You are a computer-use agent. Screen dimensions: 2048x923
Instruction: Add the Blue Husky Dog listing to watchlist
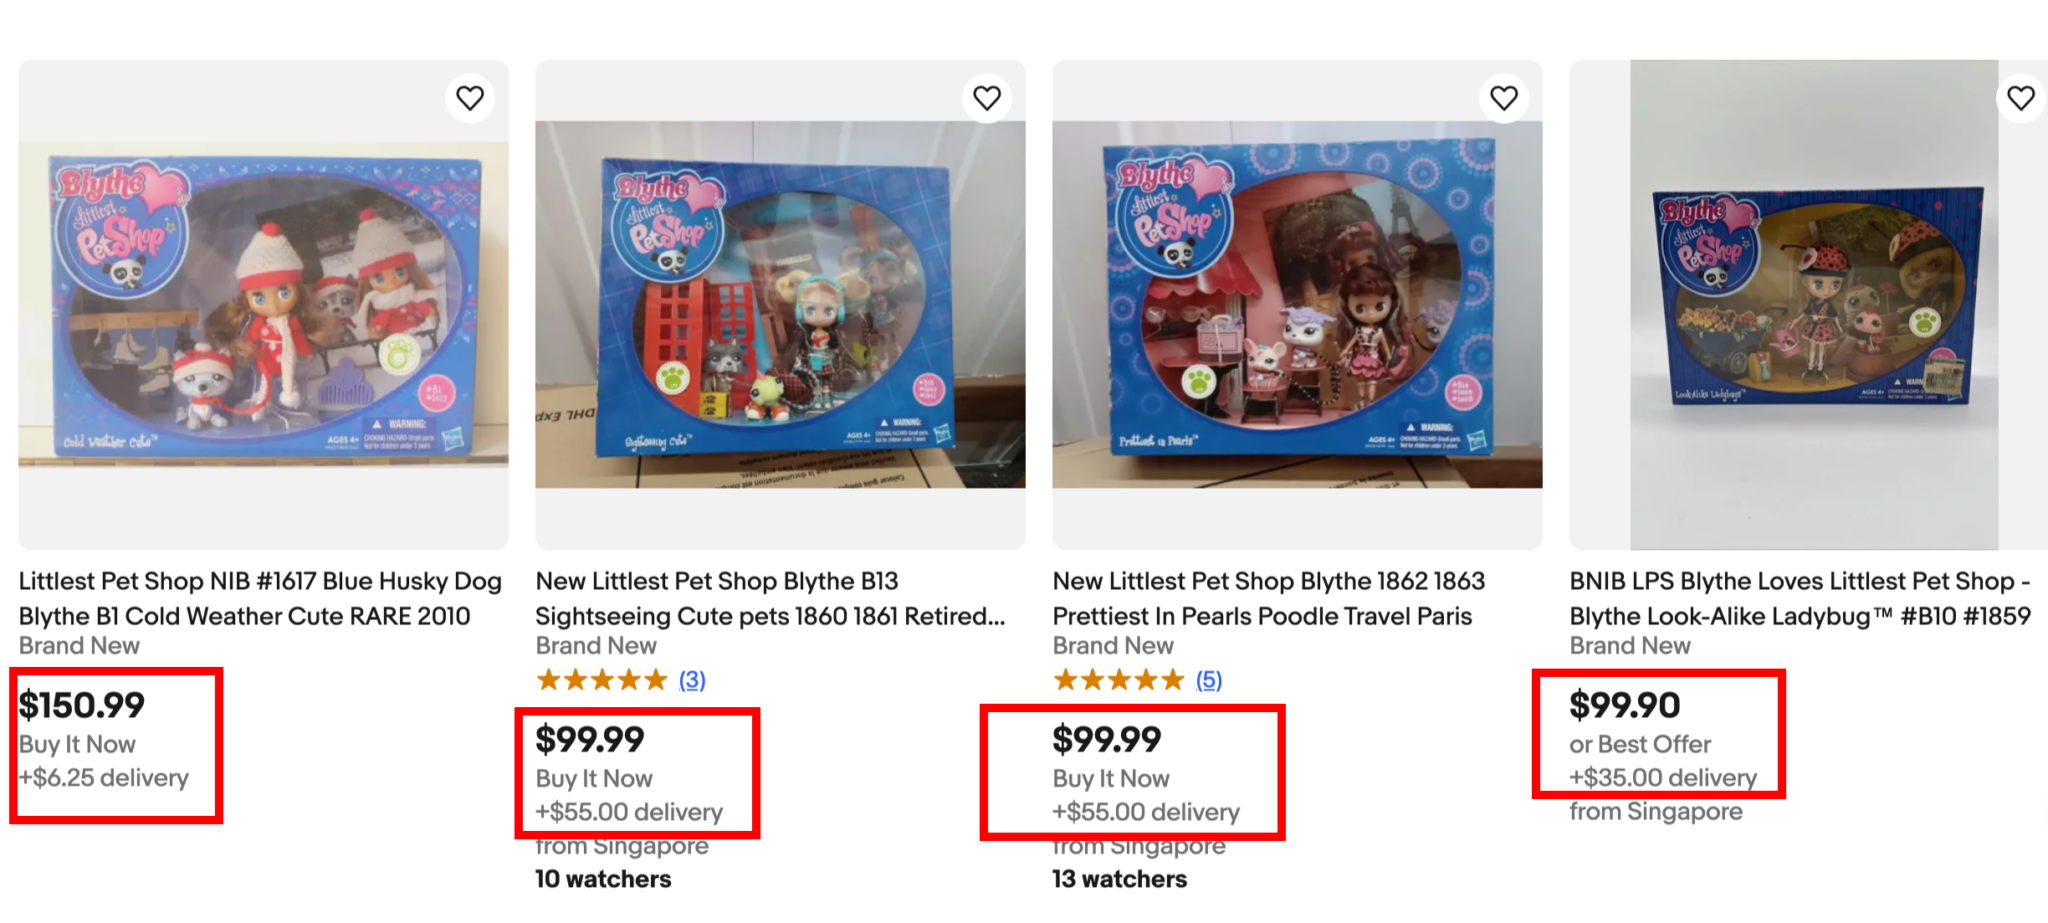click(470, 97)
